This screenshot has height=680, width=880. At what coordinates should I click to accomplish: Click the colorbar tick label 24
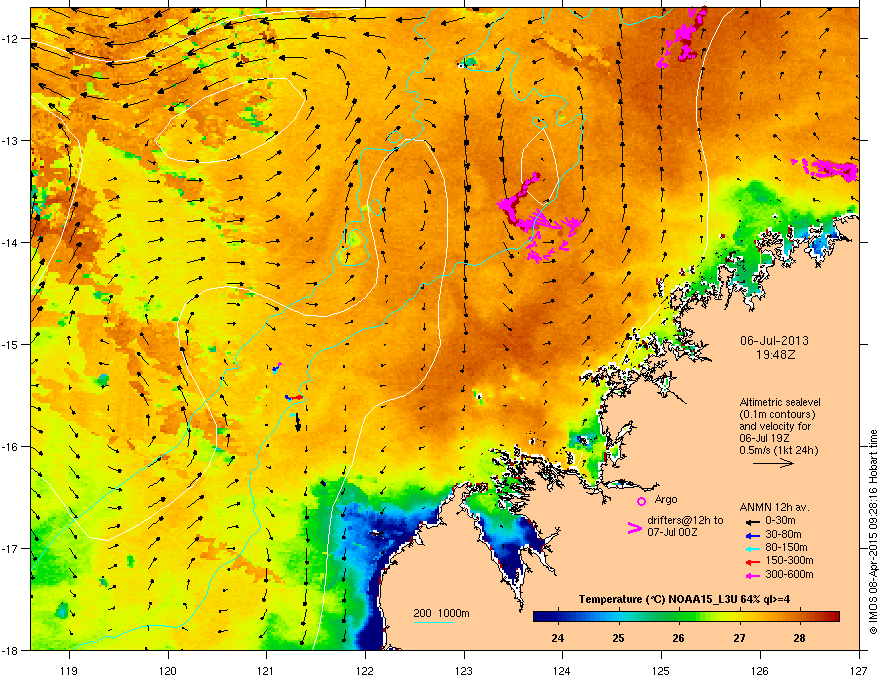[558, 638]
